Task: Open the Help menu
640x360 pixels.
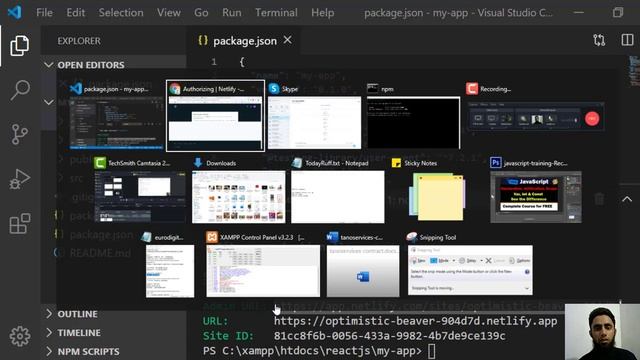Action: pos(322,13)
